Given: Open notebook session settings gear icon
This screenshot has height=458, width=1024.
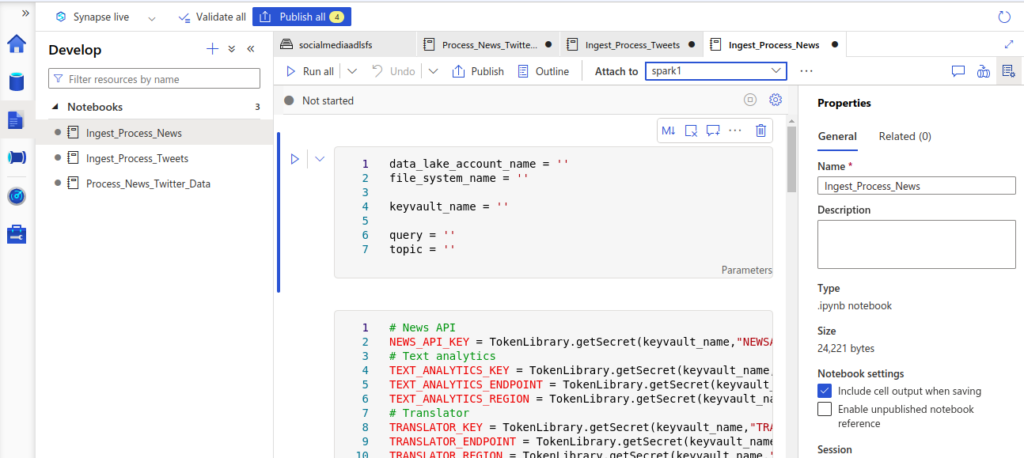Looking at the screenshot, I should [775, 100].
